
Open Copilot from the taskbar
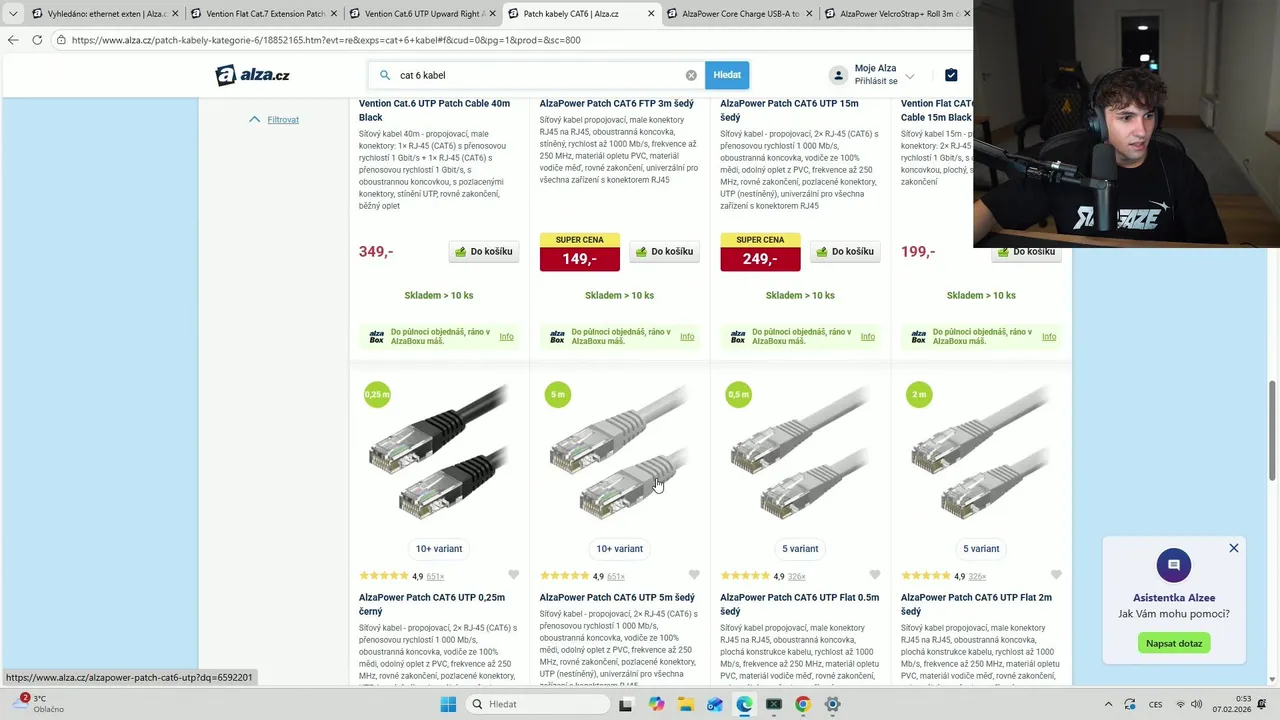click(656, 704)
